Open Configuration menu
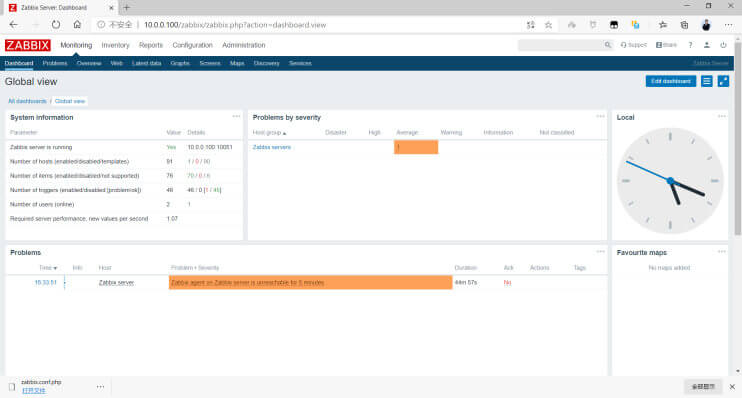742x398 pixels. (x=193, y=45)
